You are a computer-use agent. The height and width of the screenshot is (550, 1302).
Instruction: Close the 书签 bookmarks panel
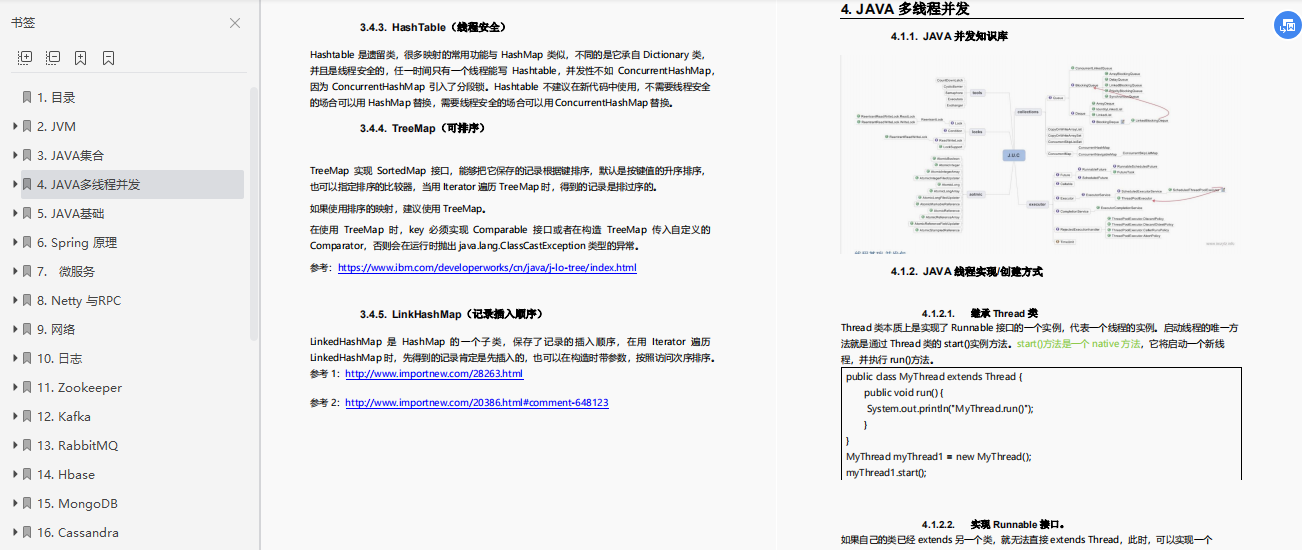[x=235, y=23]
